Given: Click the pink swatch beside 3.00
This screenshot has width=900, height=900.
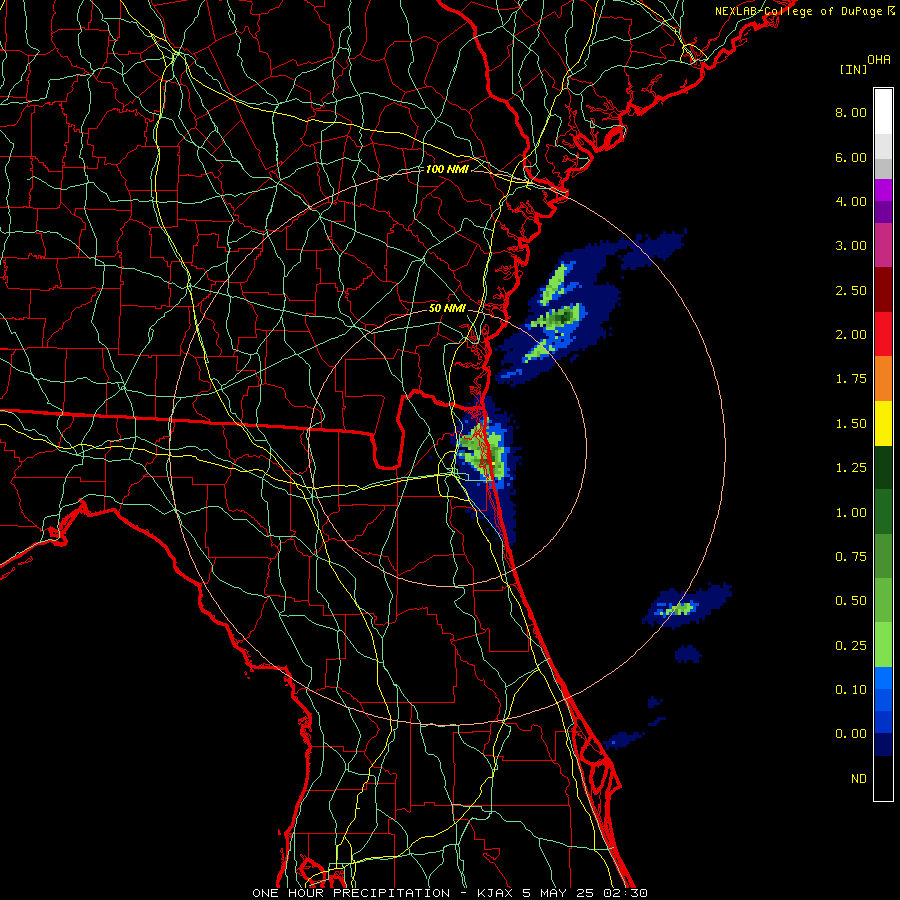Looking at the screenshot, I should (883, 245).
